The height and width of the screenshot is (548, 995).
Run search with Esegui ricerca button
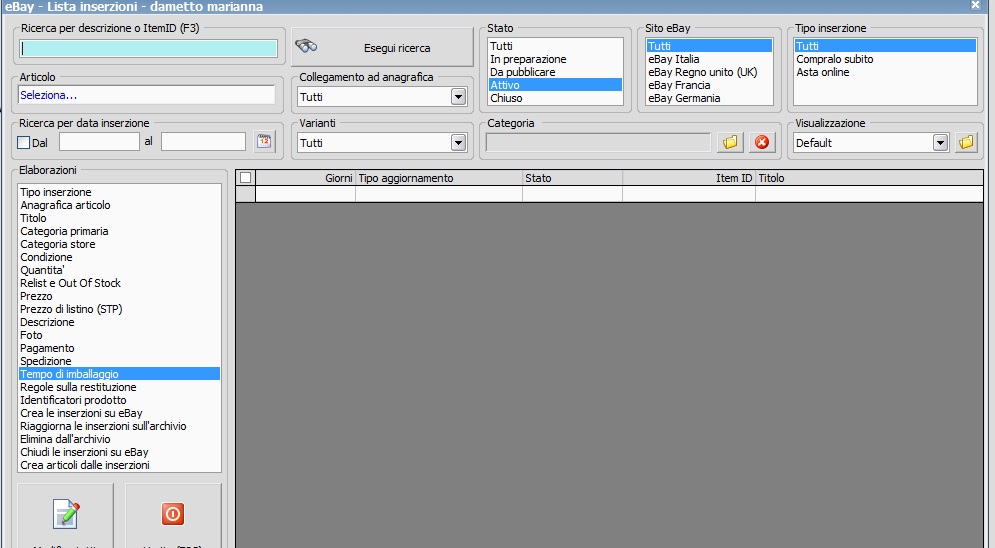pyautogui.click(x=383, y=47)
